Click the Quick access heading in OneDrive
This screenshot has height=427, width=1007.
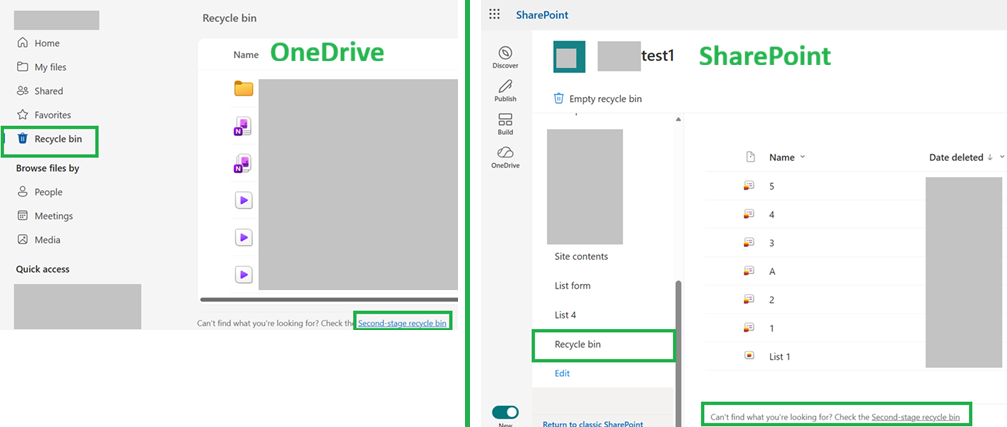click(42, 269)
